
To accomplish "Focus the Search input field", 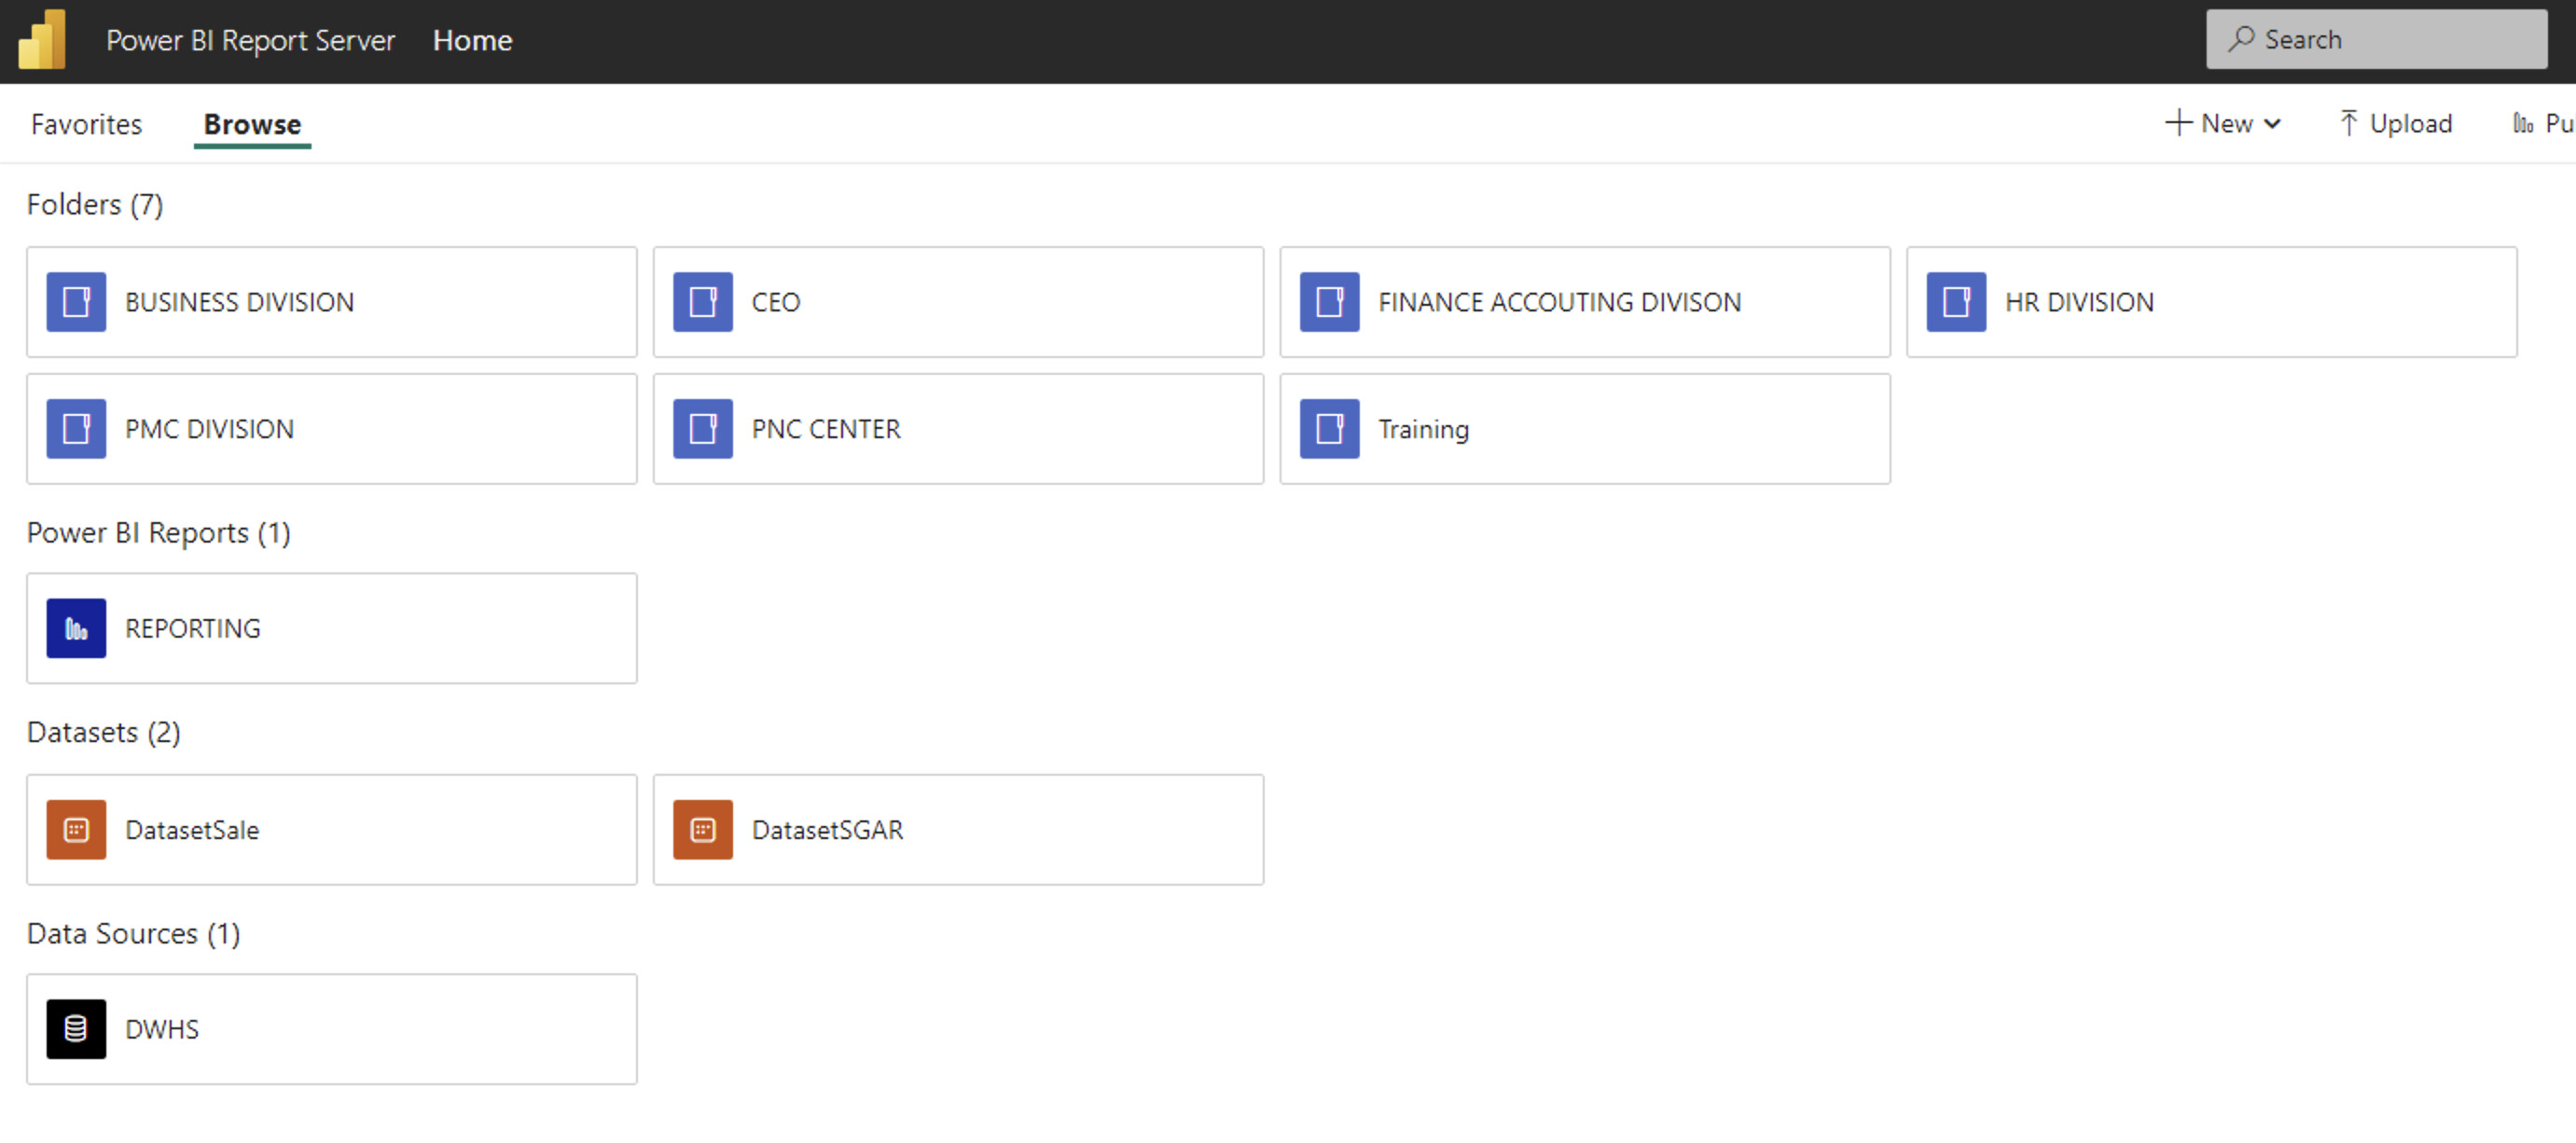I will tap(2376, 39).
